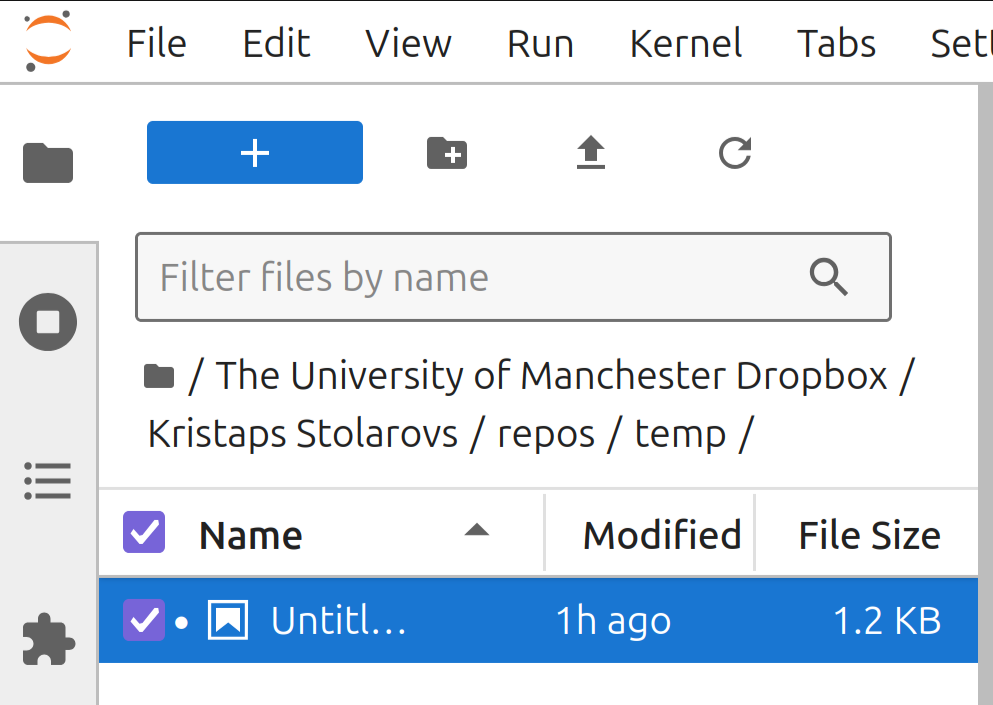This screenshot has height=705, width=993.
Task: Toggle the select-all files checkbox
Action: pyautogui.click(x=144, y=532)
